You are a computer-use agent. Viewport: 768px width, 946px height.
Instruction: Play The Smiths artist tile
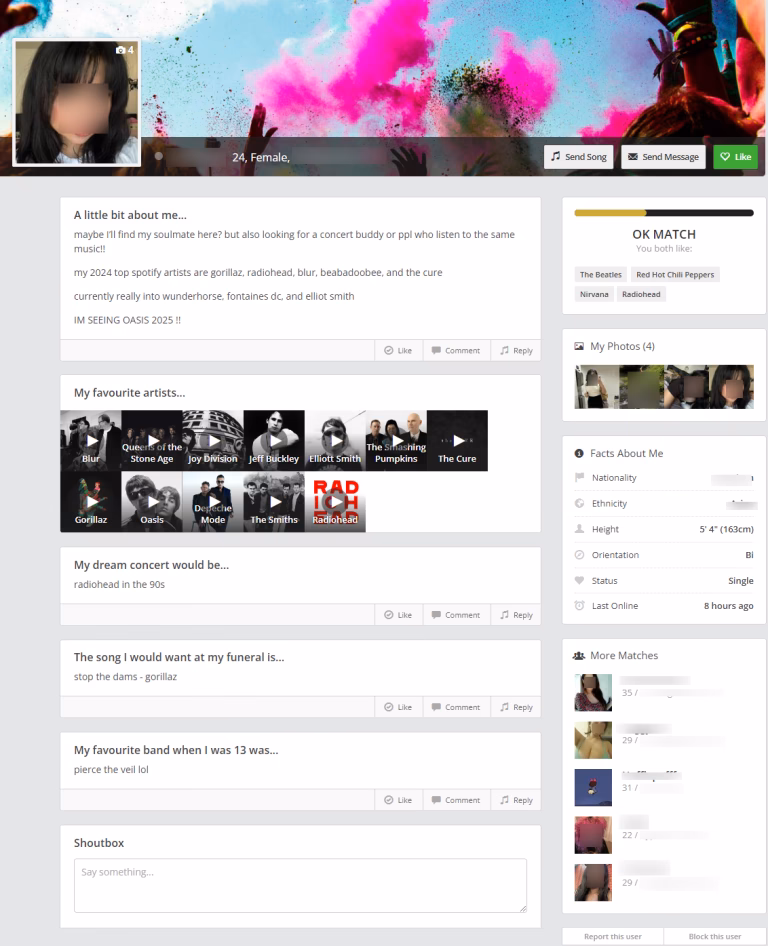tap(274, 501)
